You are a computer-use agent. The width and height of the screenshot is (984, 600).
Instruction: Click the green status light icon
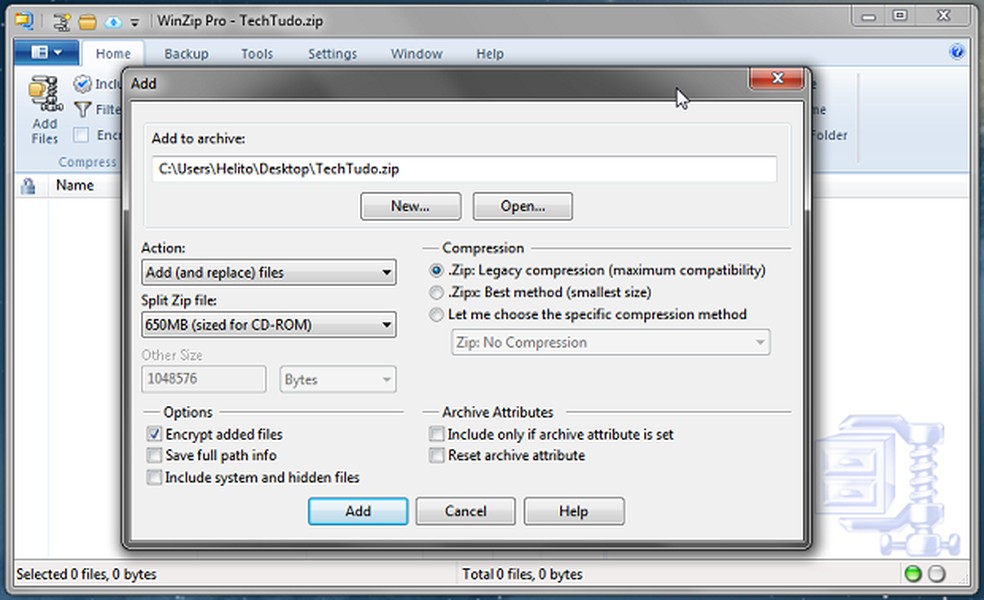click(913, 574)
